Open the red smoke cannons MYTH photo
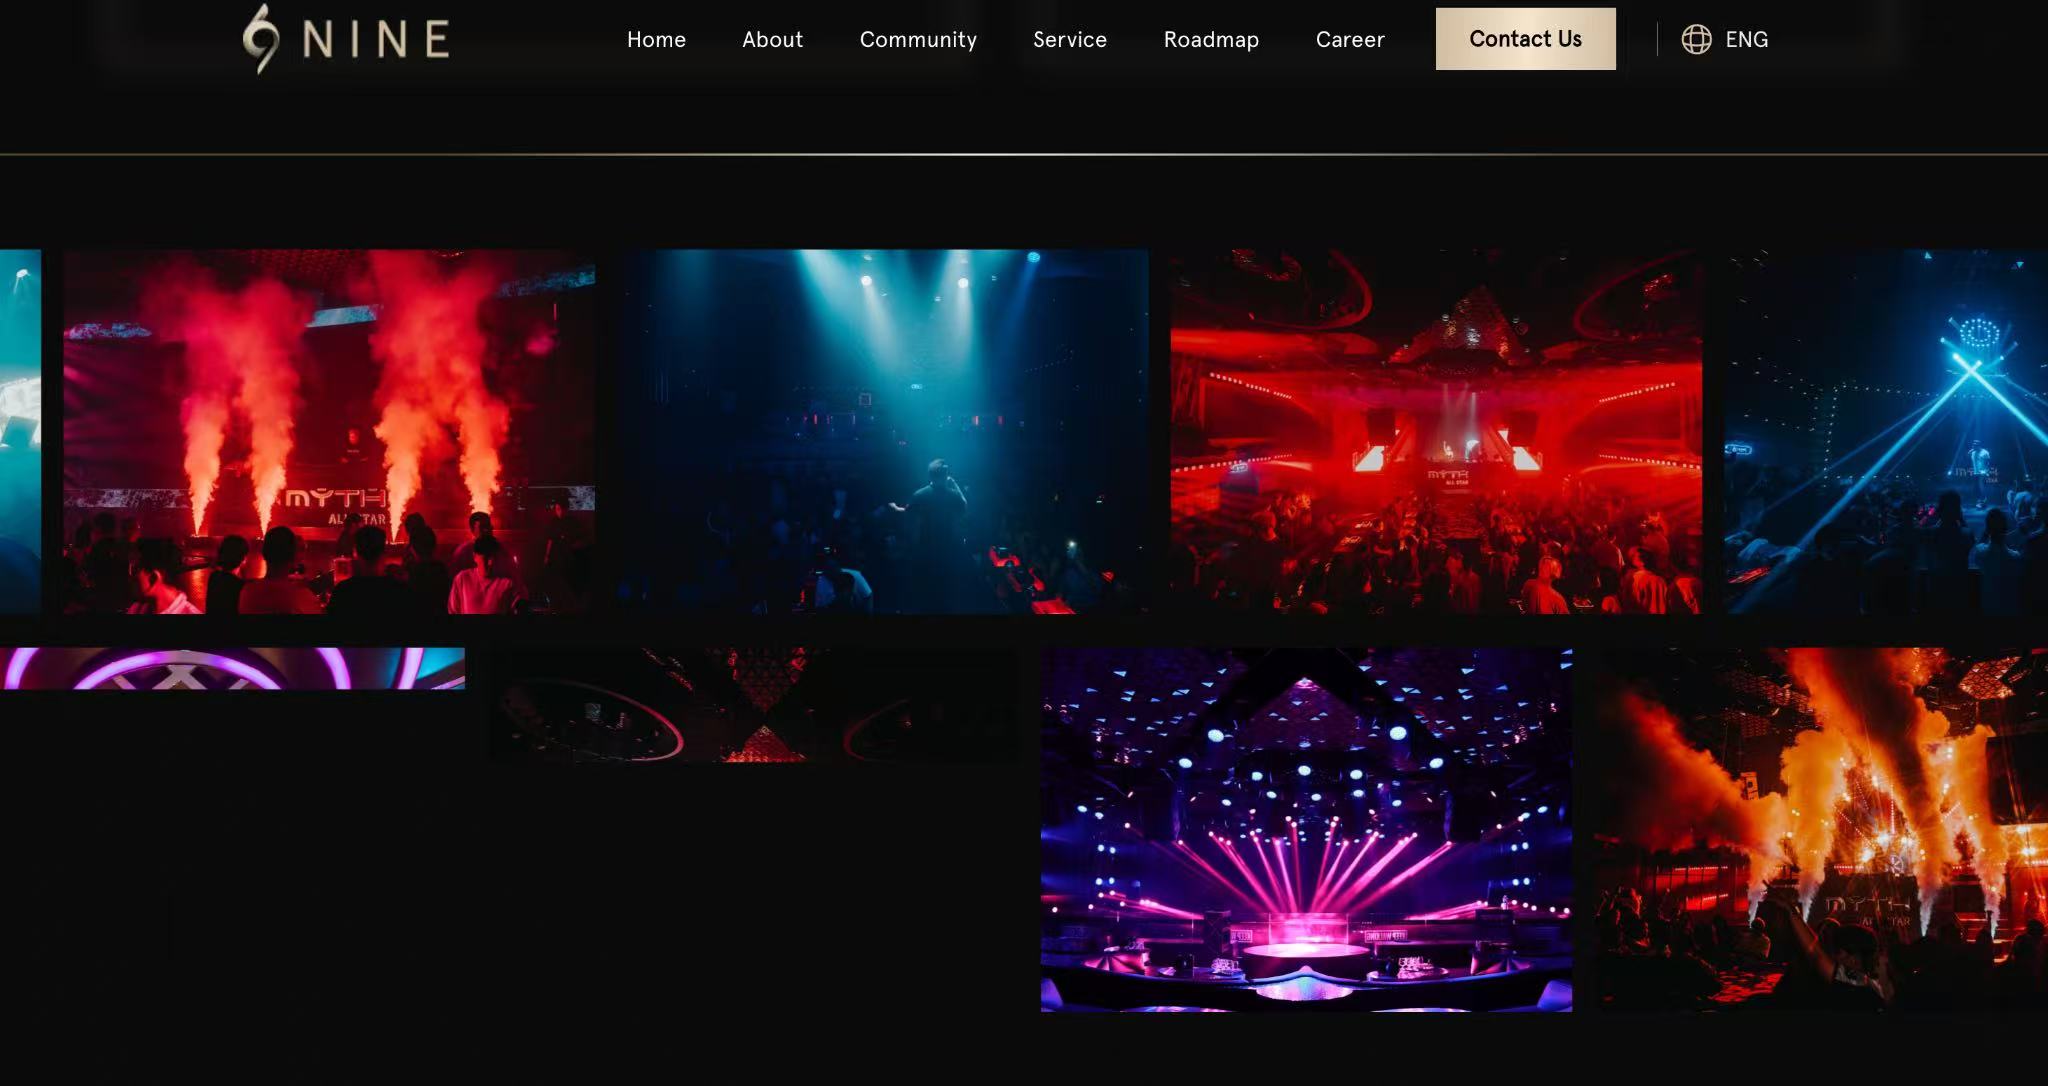This screenshot has height=1086, width=2048. [x=329, y=431]
